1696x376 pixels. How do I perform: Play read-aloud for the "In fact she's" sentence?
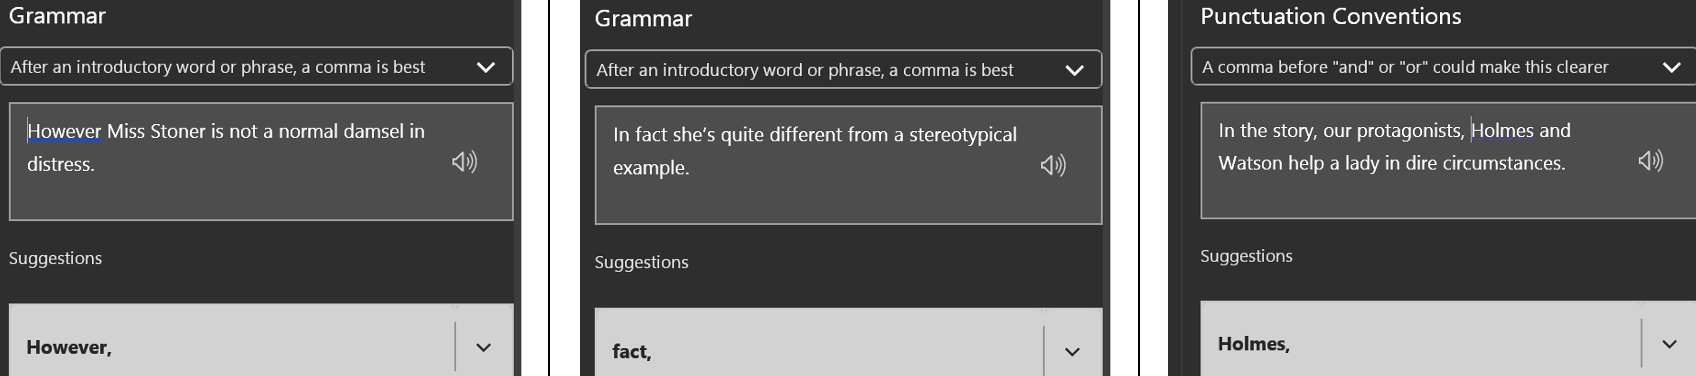pos(1053,165)
